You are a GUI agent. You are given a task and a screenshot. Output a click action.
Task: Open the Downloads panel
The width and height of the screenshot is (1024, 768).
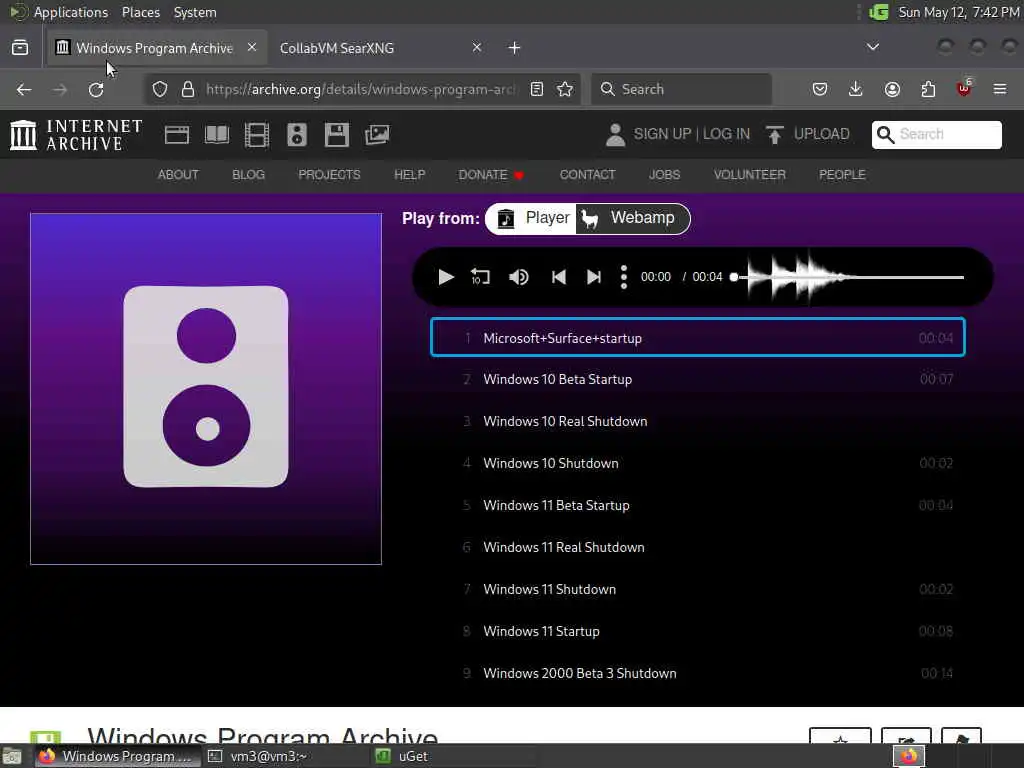click(x=856, y=89)
